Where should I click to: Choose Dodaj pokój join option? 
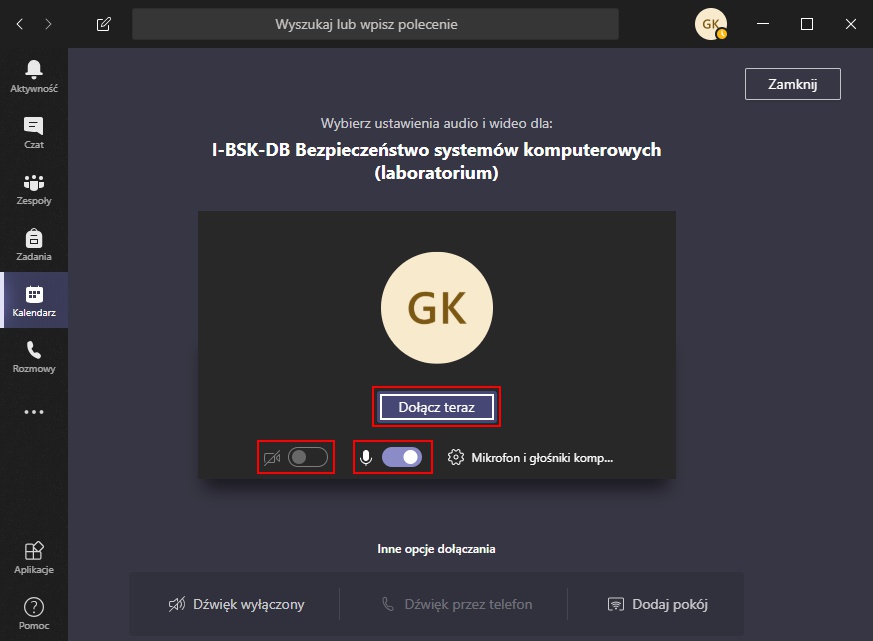click(x=658, y=604)
